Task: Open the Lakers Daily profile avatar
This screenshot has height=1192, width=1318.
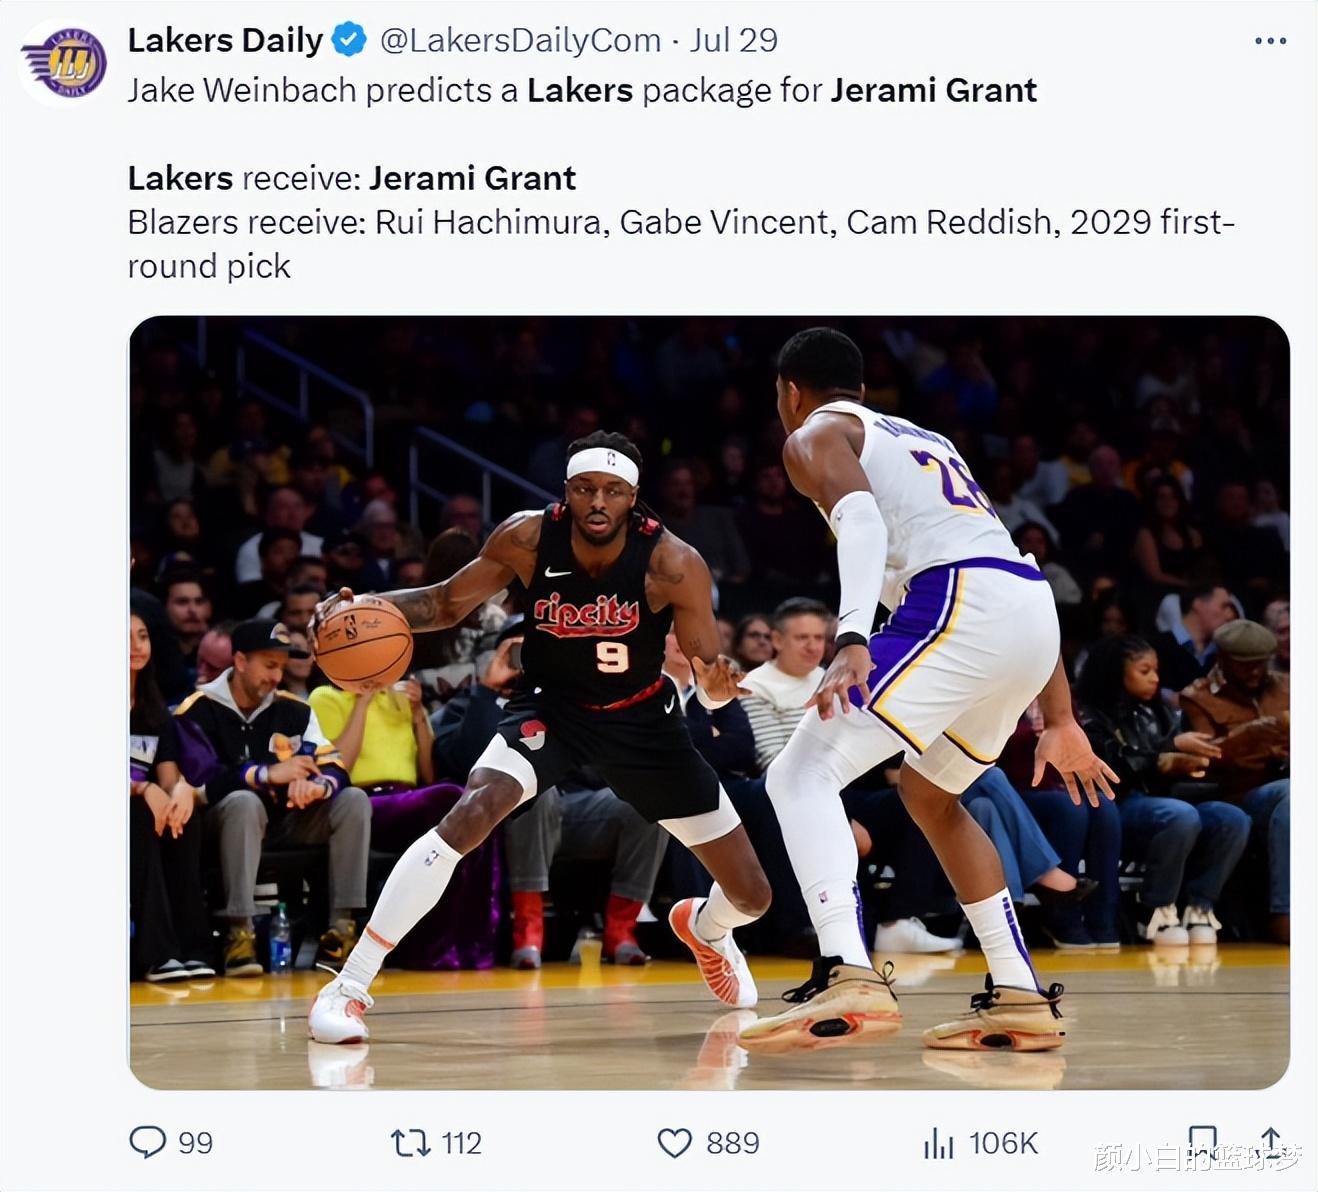Action: click(x=64, y=62)
